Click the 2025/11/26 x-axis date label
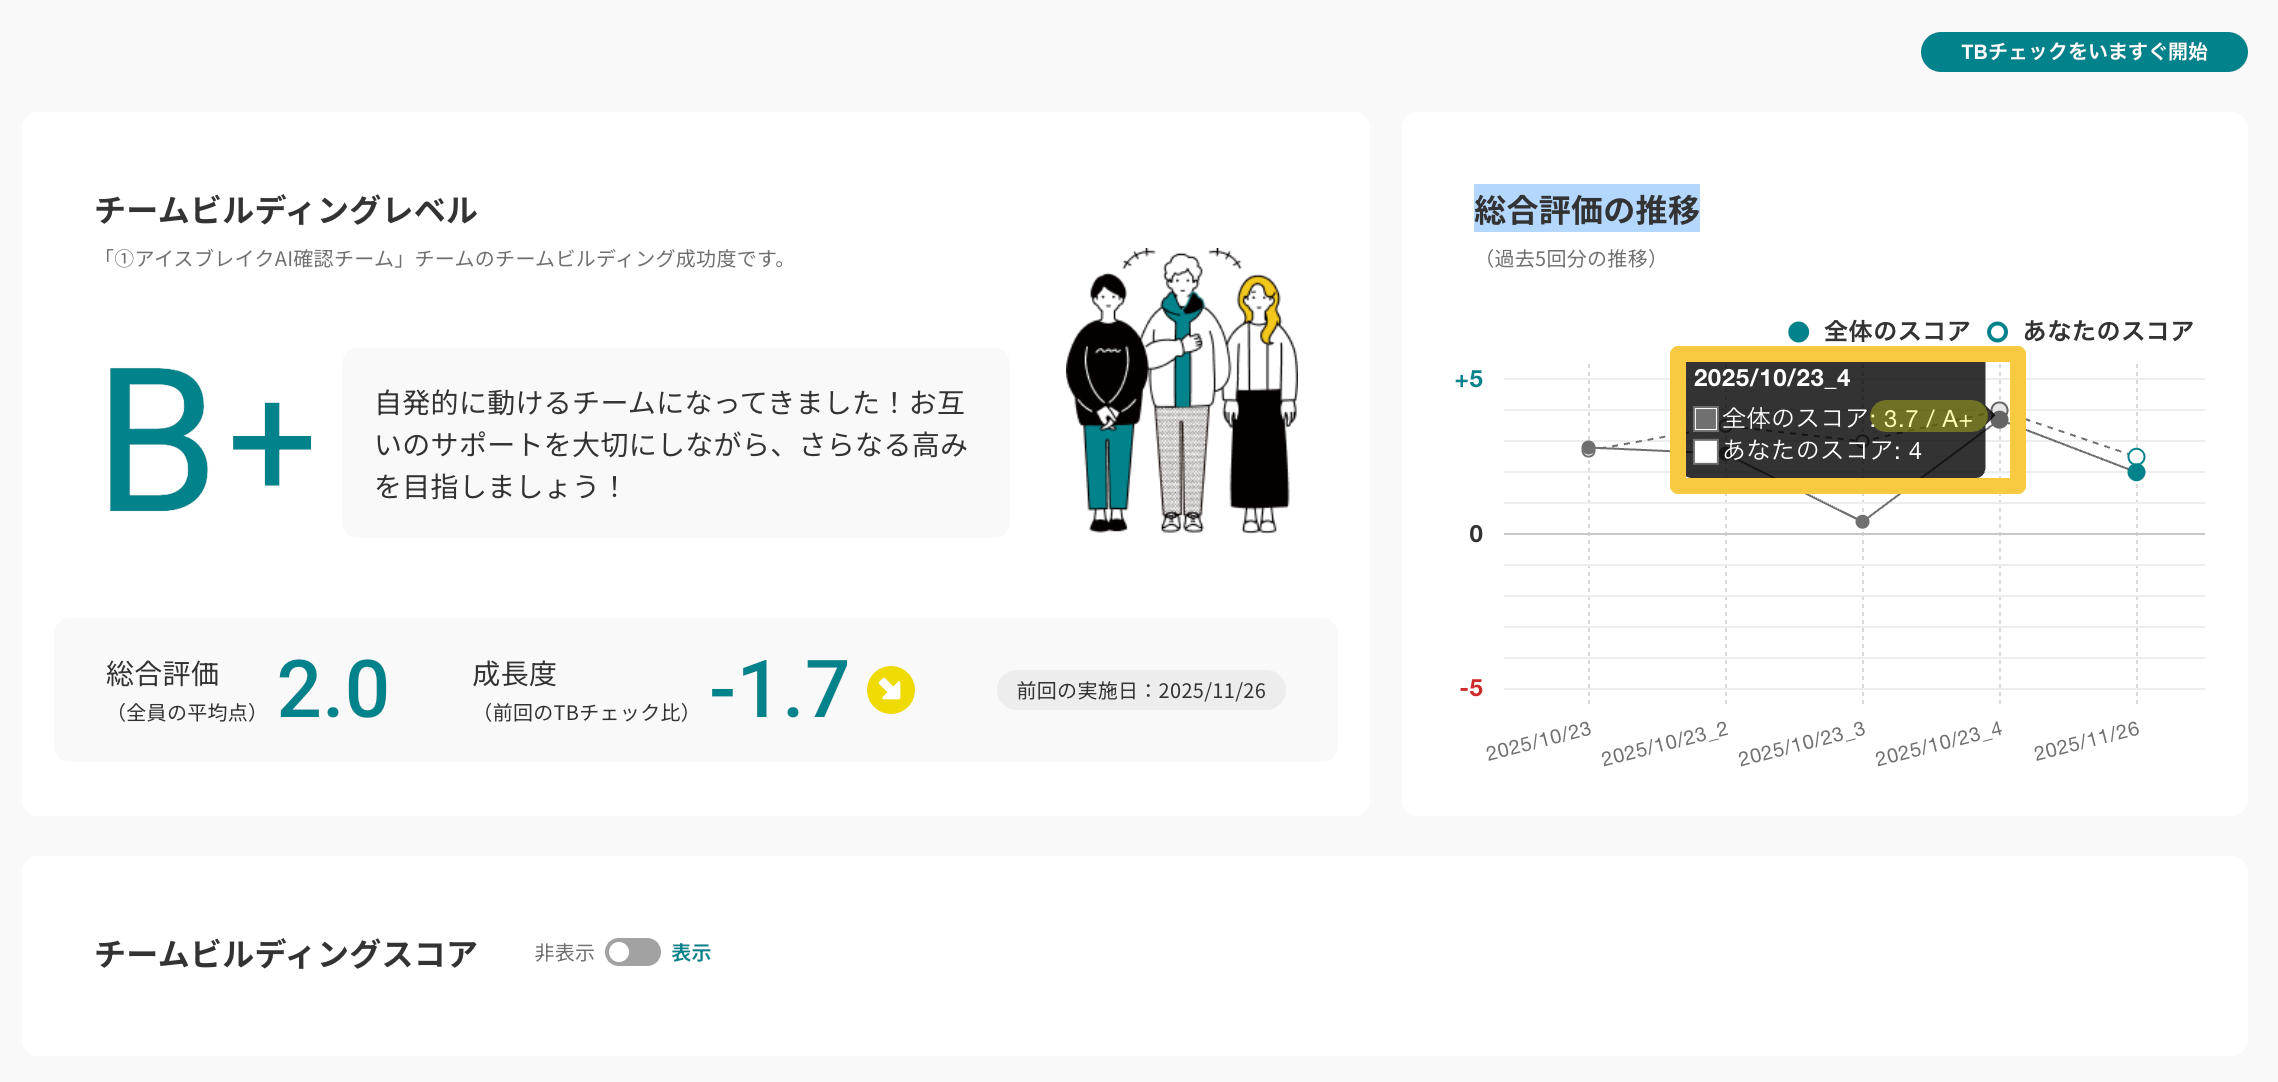The height and width of the screenshot is (1082, 2278). click(2086, 742)
